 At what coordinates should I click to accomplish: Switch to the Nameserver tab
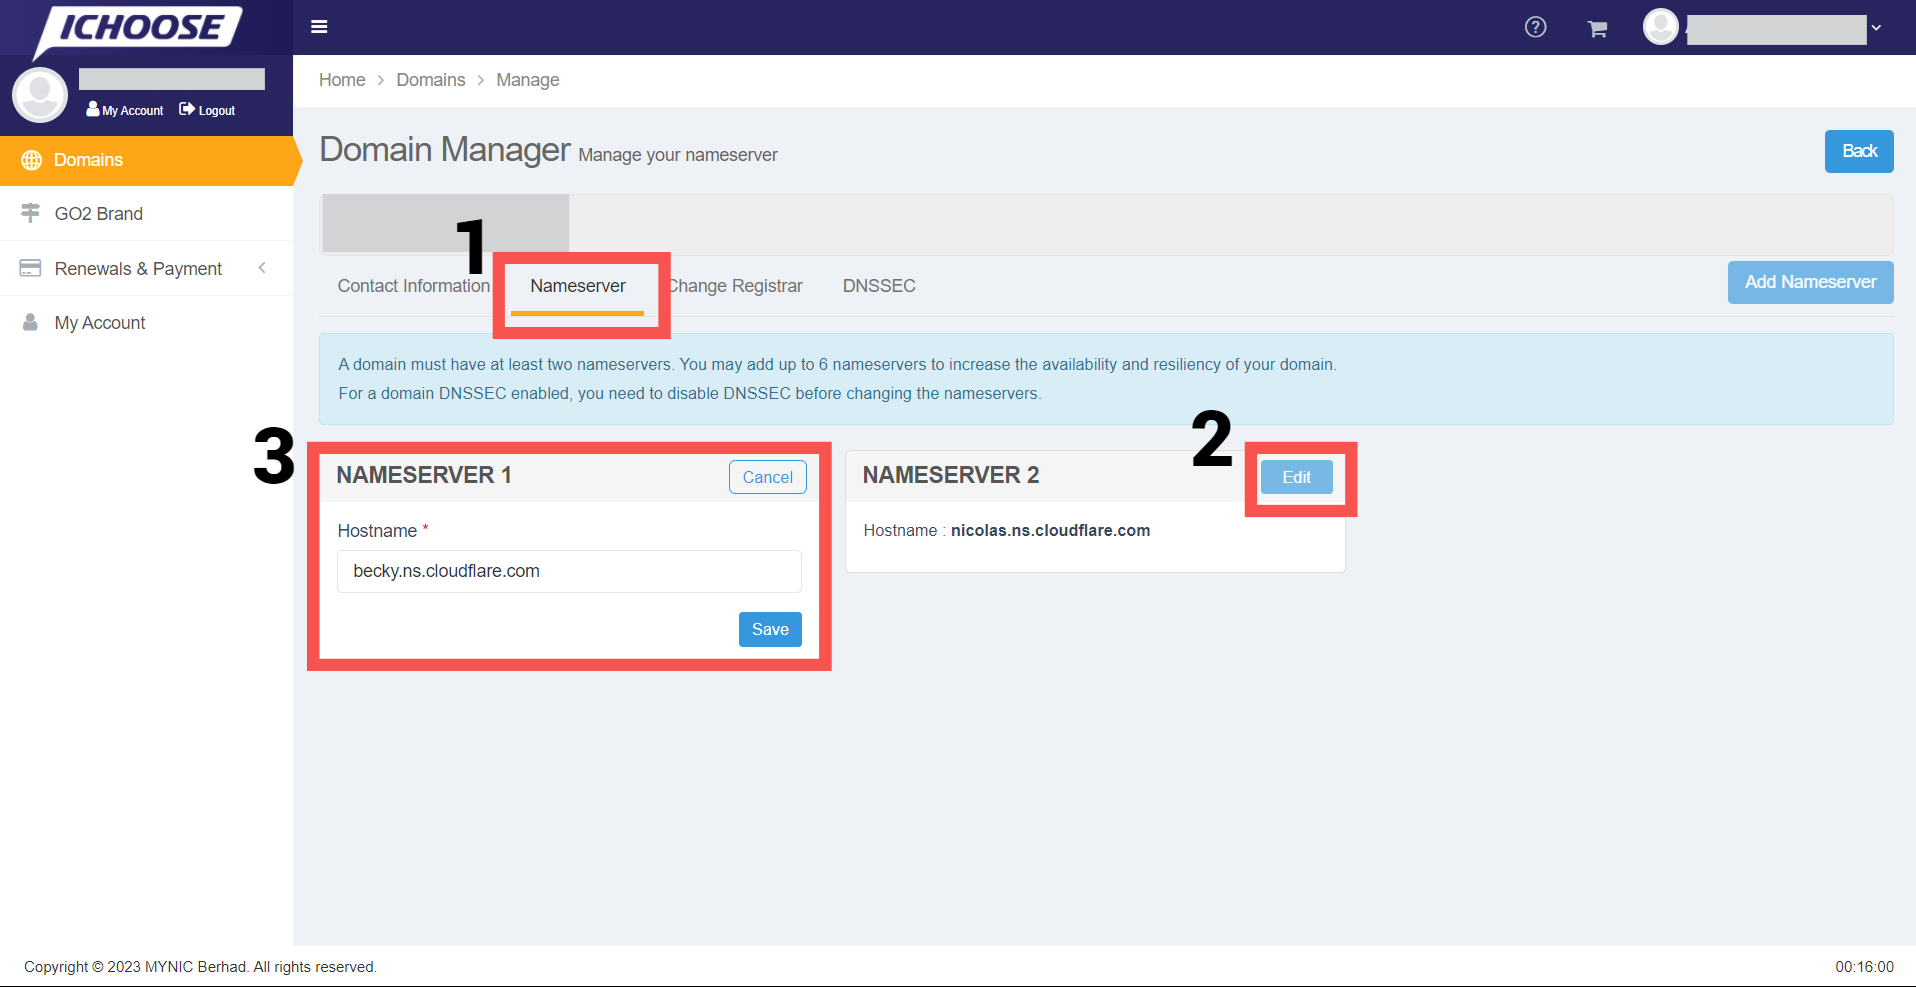click(x=578, y=286)
